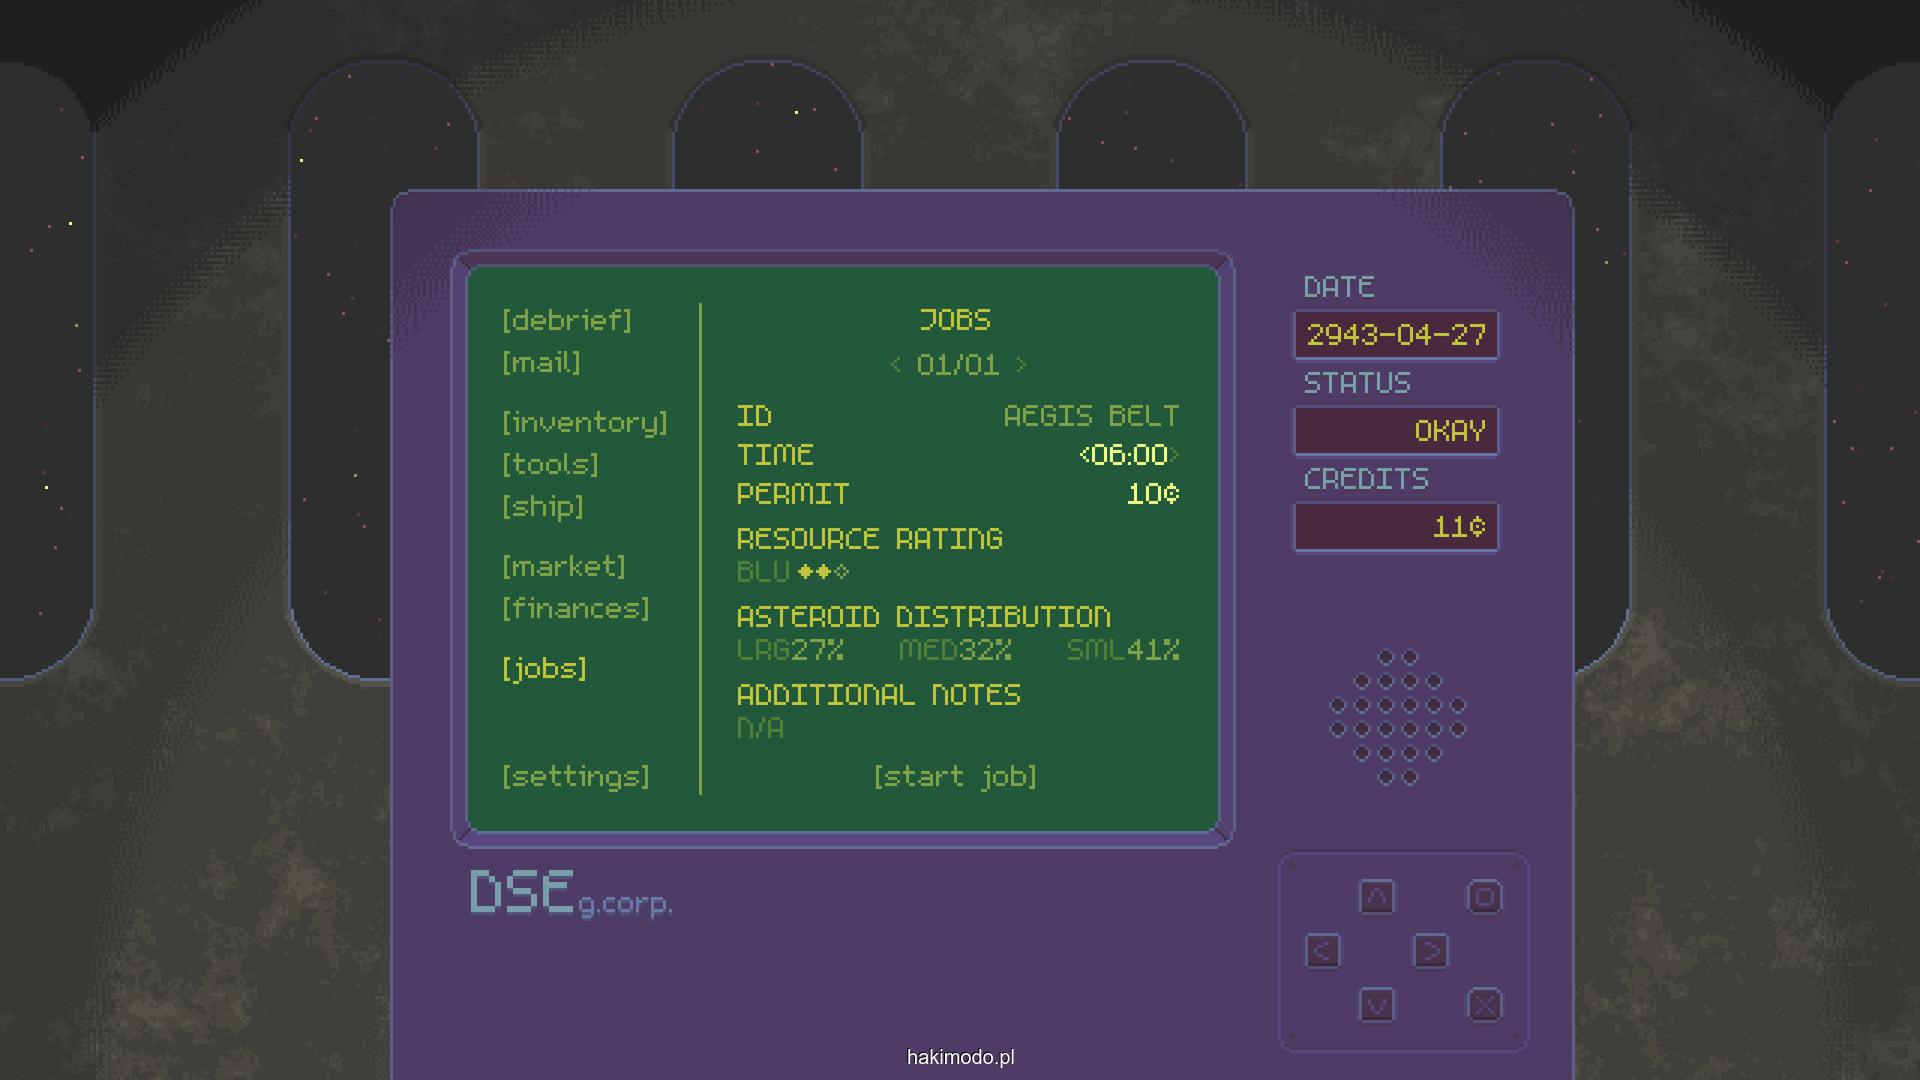Click the BLU resource rating diamonds
This screenshot has width=1920, height=1080.
click(x=823, y=572)
